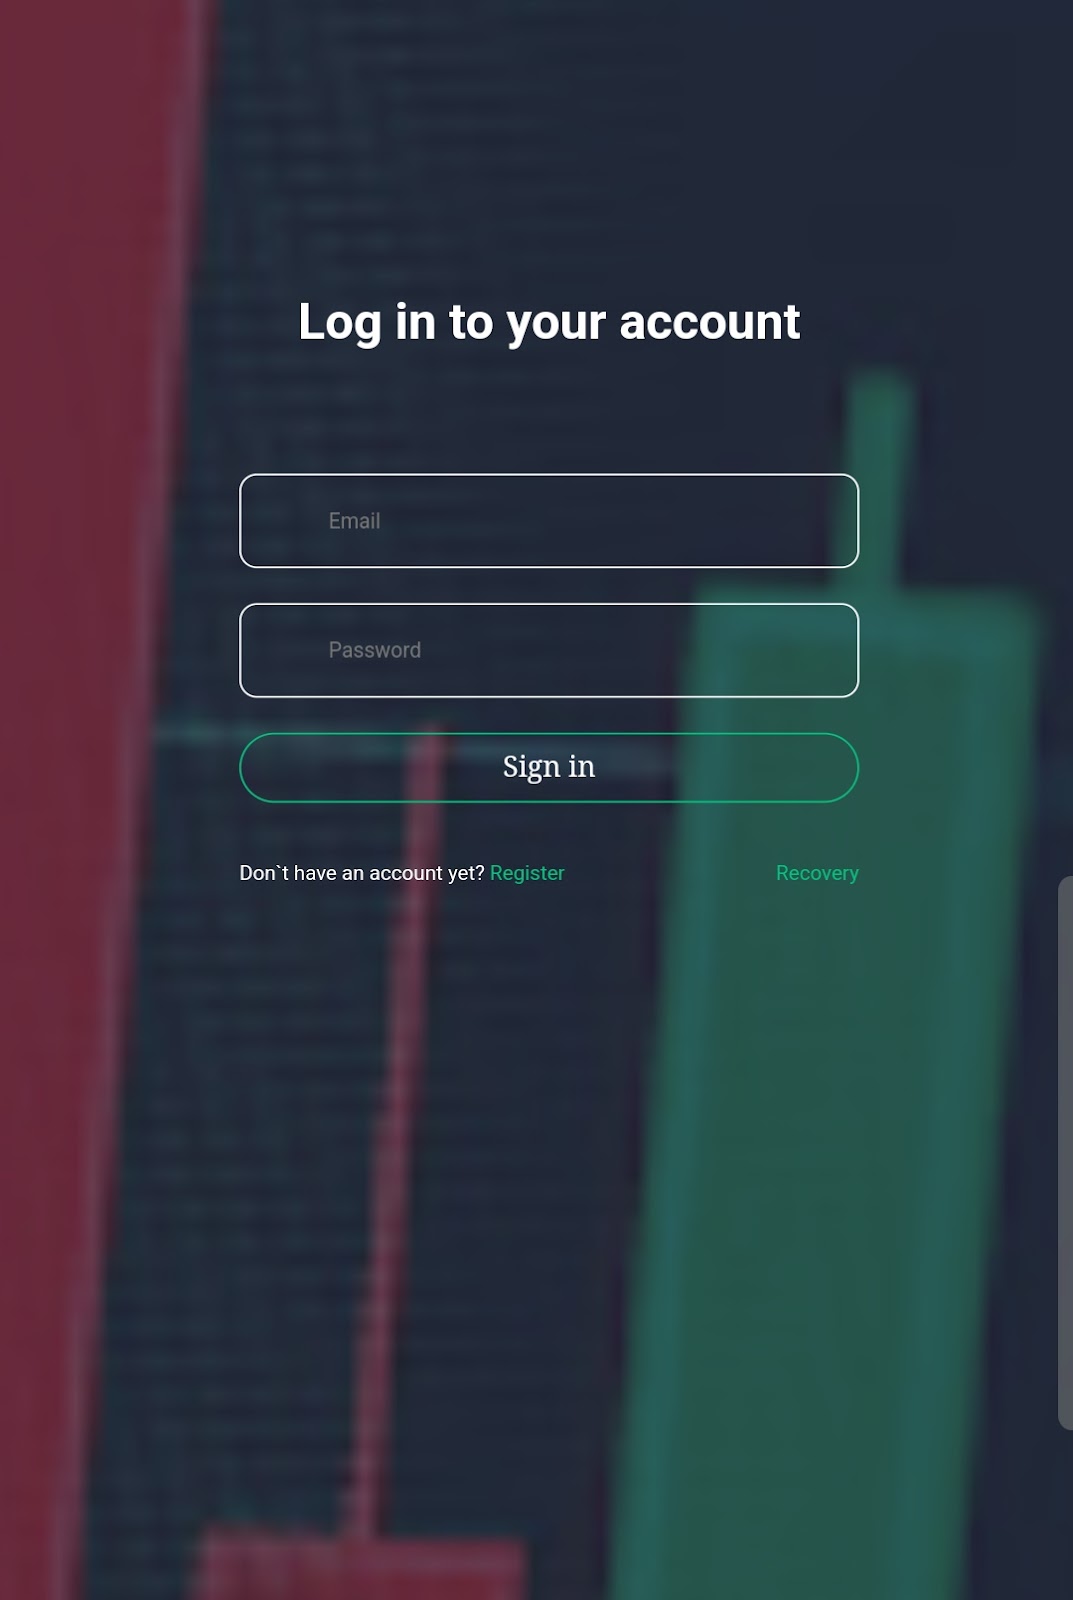Click the 'Log in to your account' heading

pos(549,322)
